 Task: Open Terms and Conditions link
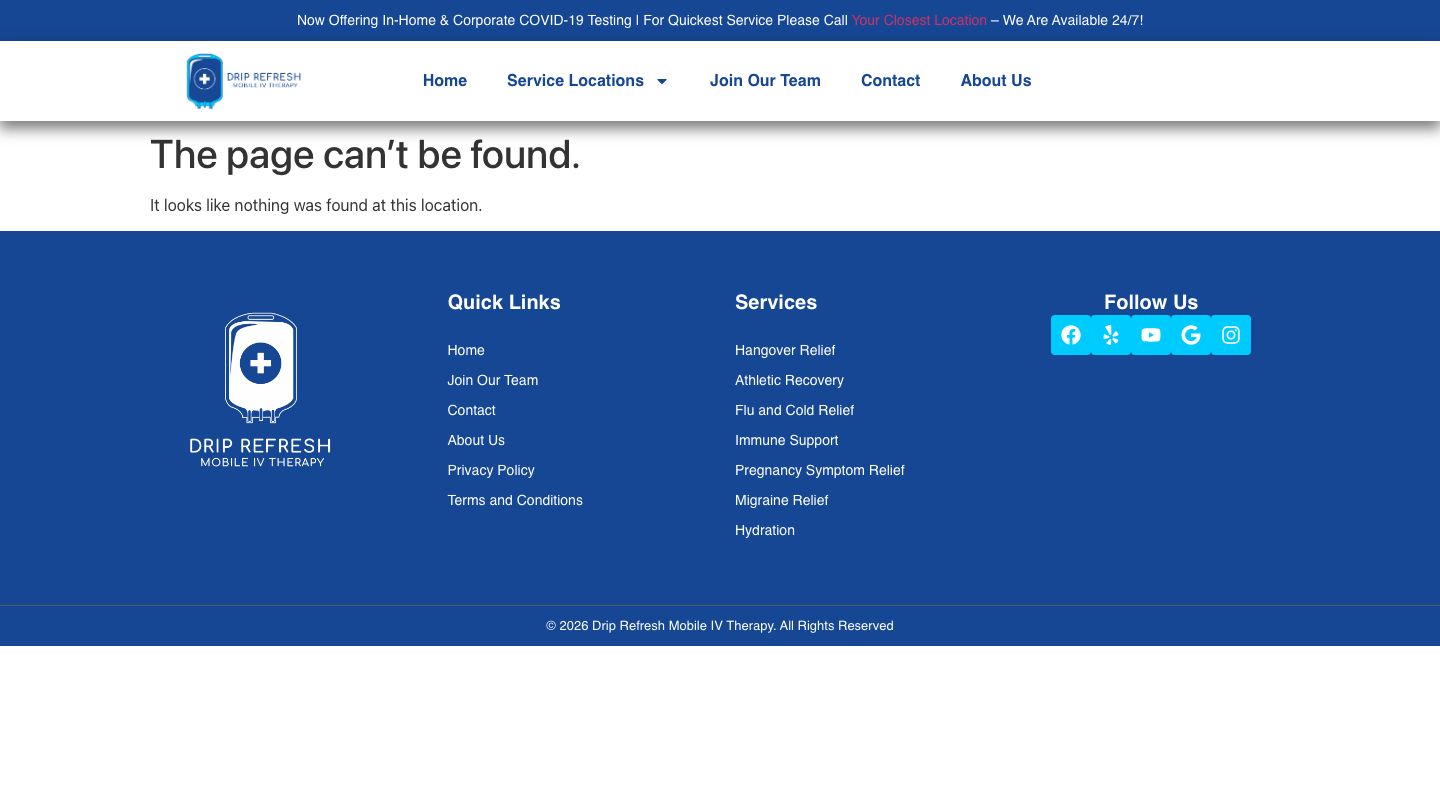coord(515,500)
